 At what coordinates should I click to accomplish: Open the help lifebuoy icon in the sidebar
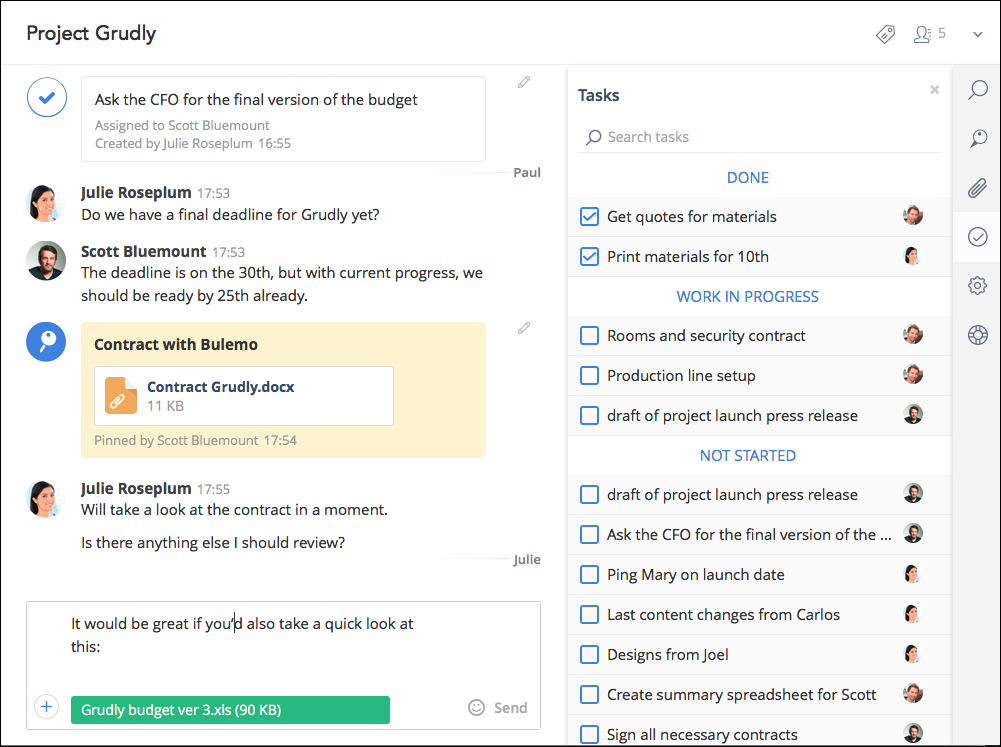pyautogui.click(x=977, y=335)
